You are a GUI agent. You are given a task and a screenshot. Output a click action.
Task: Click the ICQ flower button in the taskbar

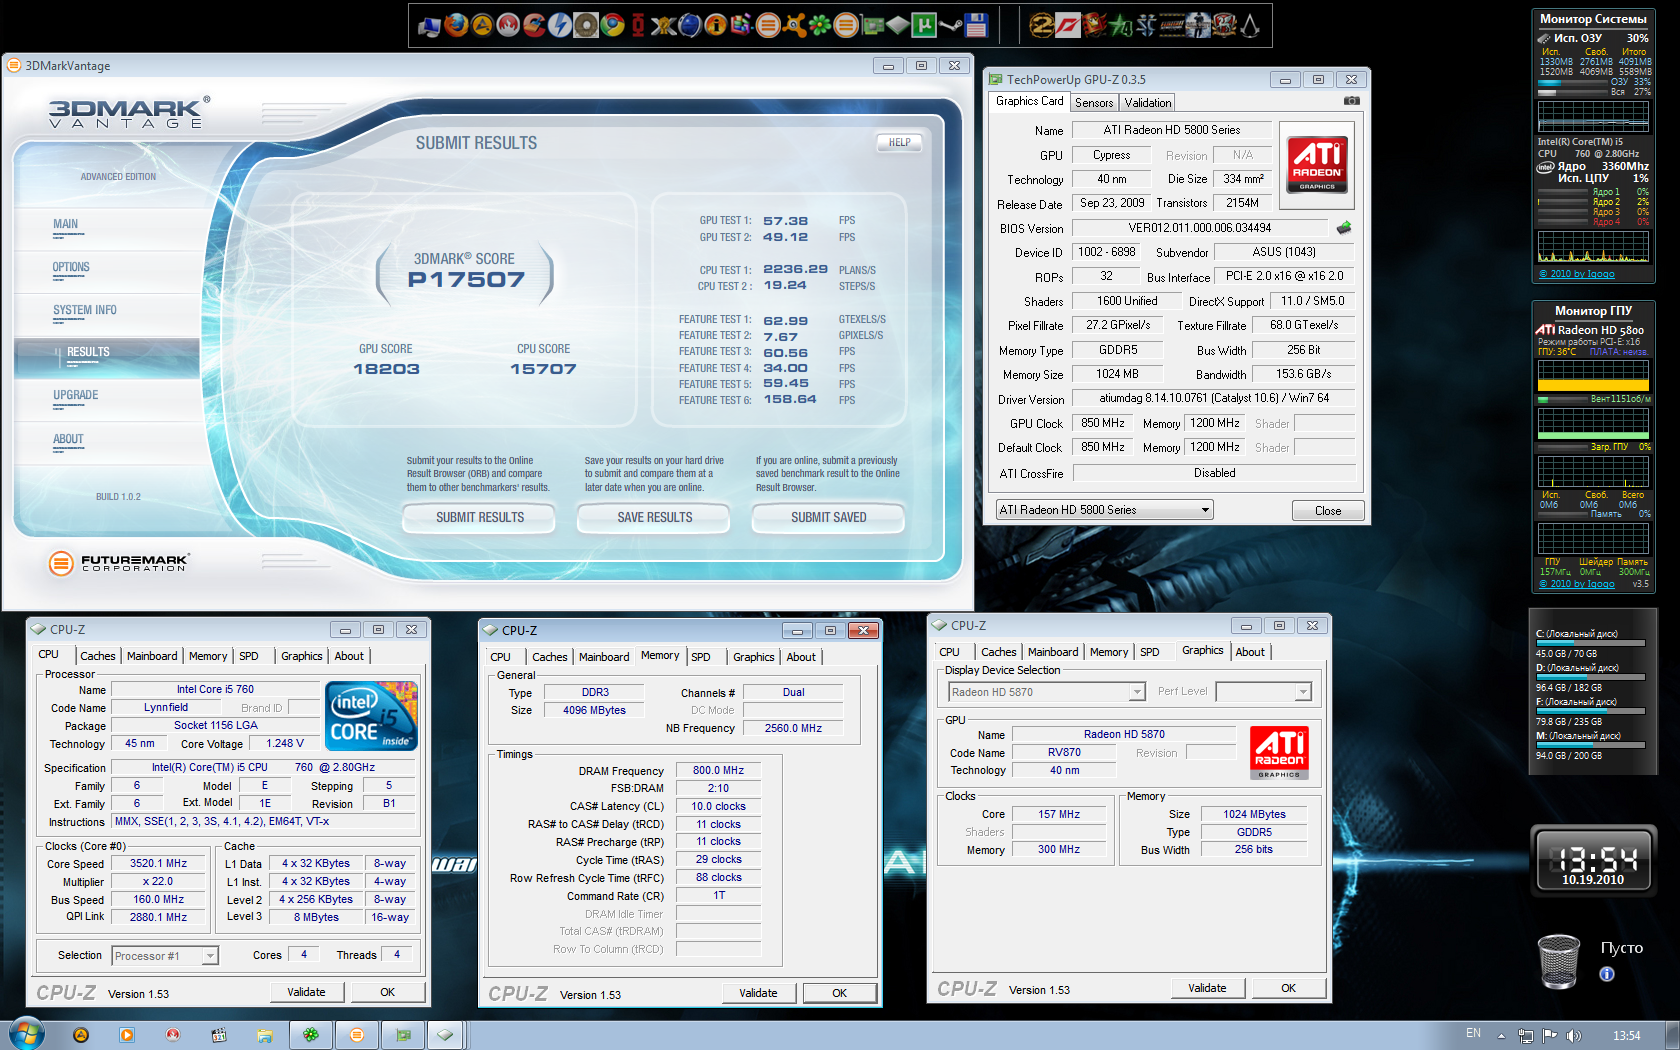click(311, 1035)
